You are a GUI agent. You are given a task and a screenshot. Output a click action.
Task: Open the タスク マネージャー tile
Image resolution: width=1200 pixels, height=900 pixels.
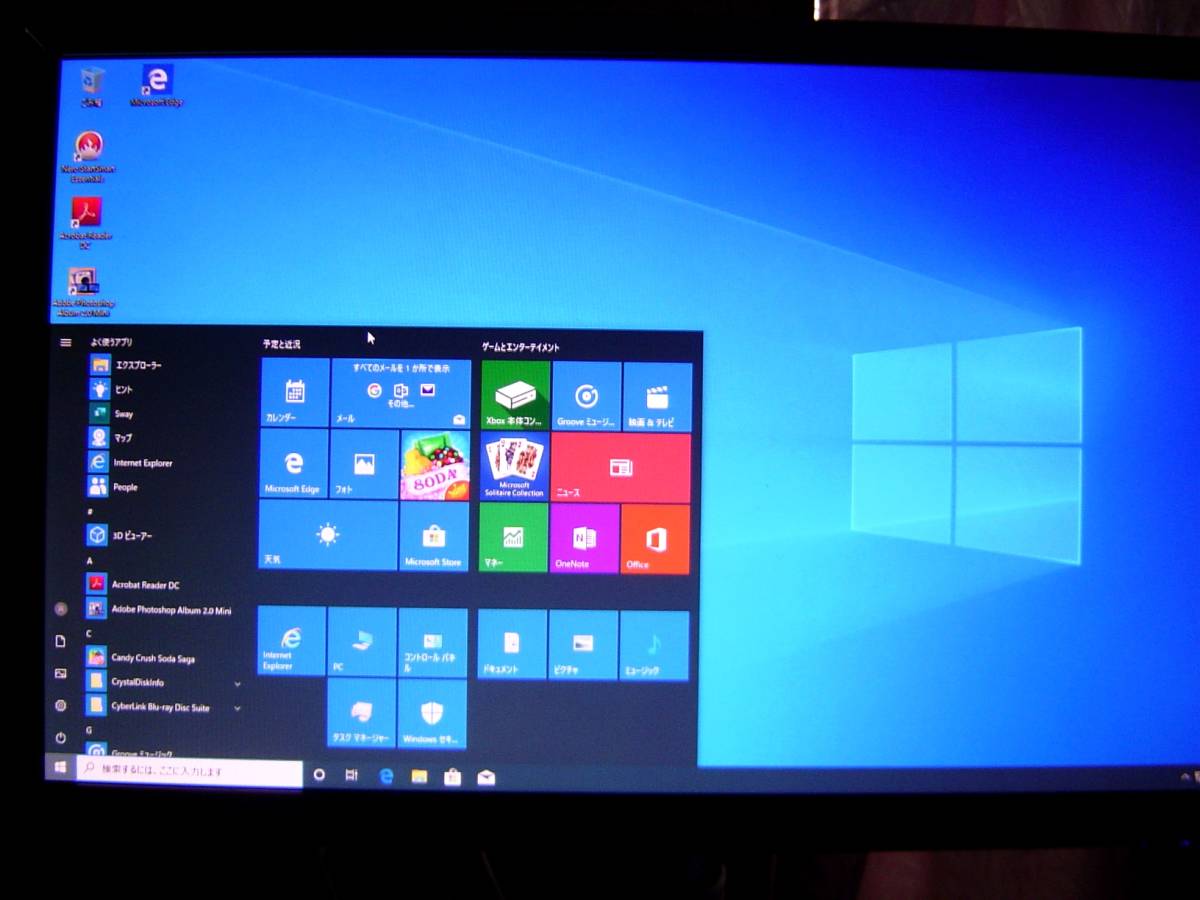[x=361, y=713]
